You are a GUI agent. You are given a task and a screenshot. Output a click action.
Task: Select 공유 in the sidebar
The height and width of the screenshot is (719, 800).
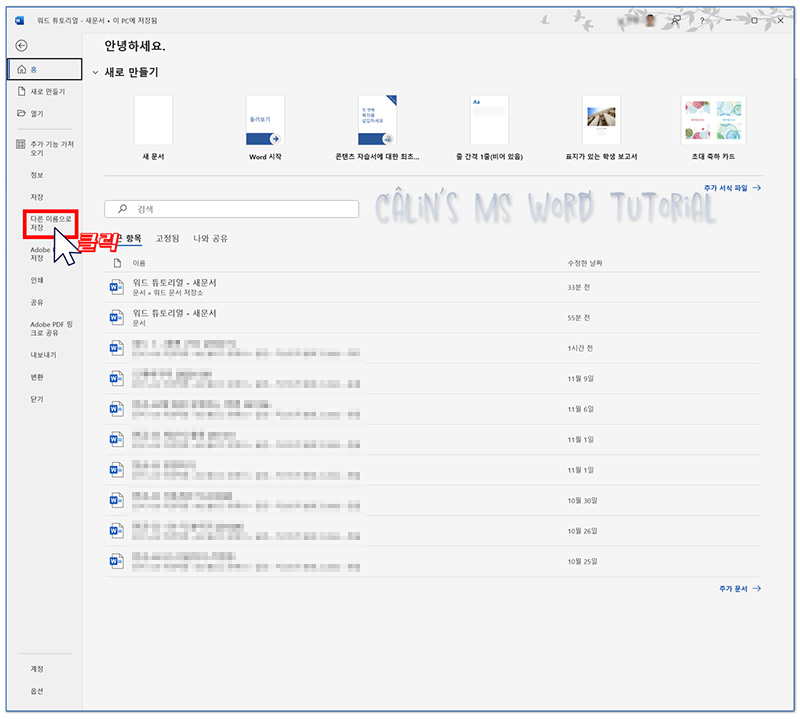[37, 302]
